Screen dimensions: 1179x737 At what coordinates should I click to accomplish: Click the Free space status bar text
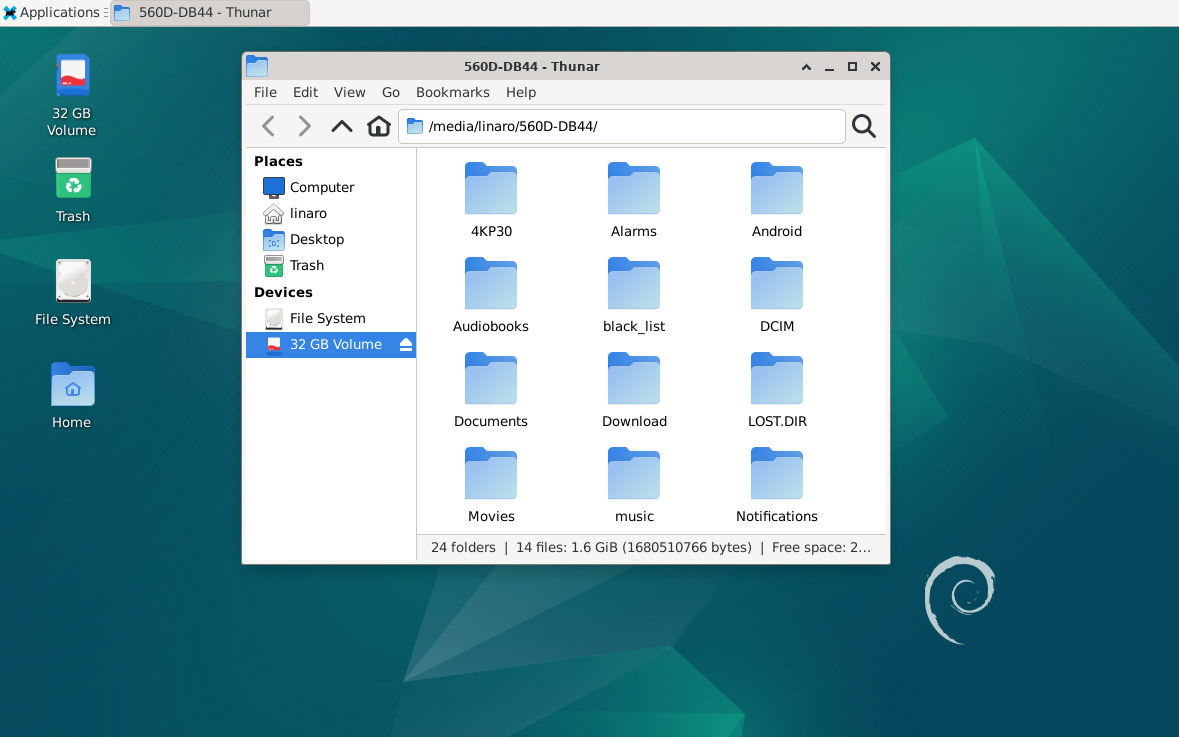pyautogui.click(x=821, y=547)
